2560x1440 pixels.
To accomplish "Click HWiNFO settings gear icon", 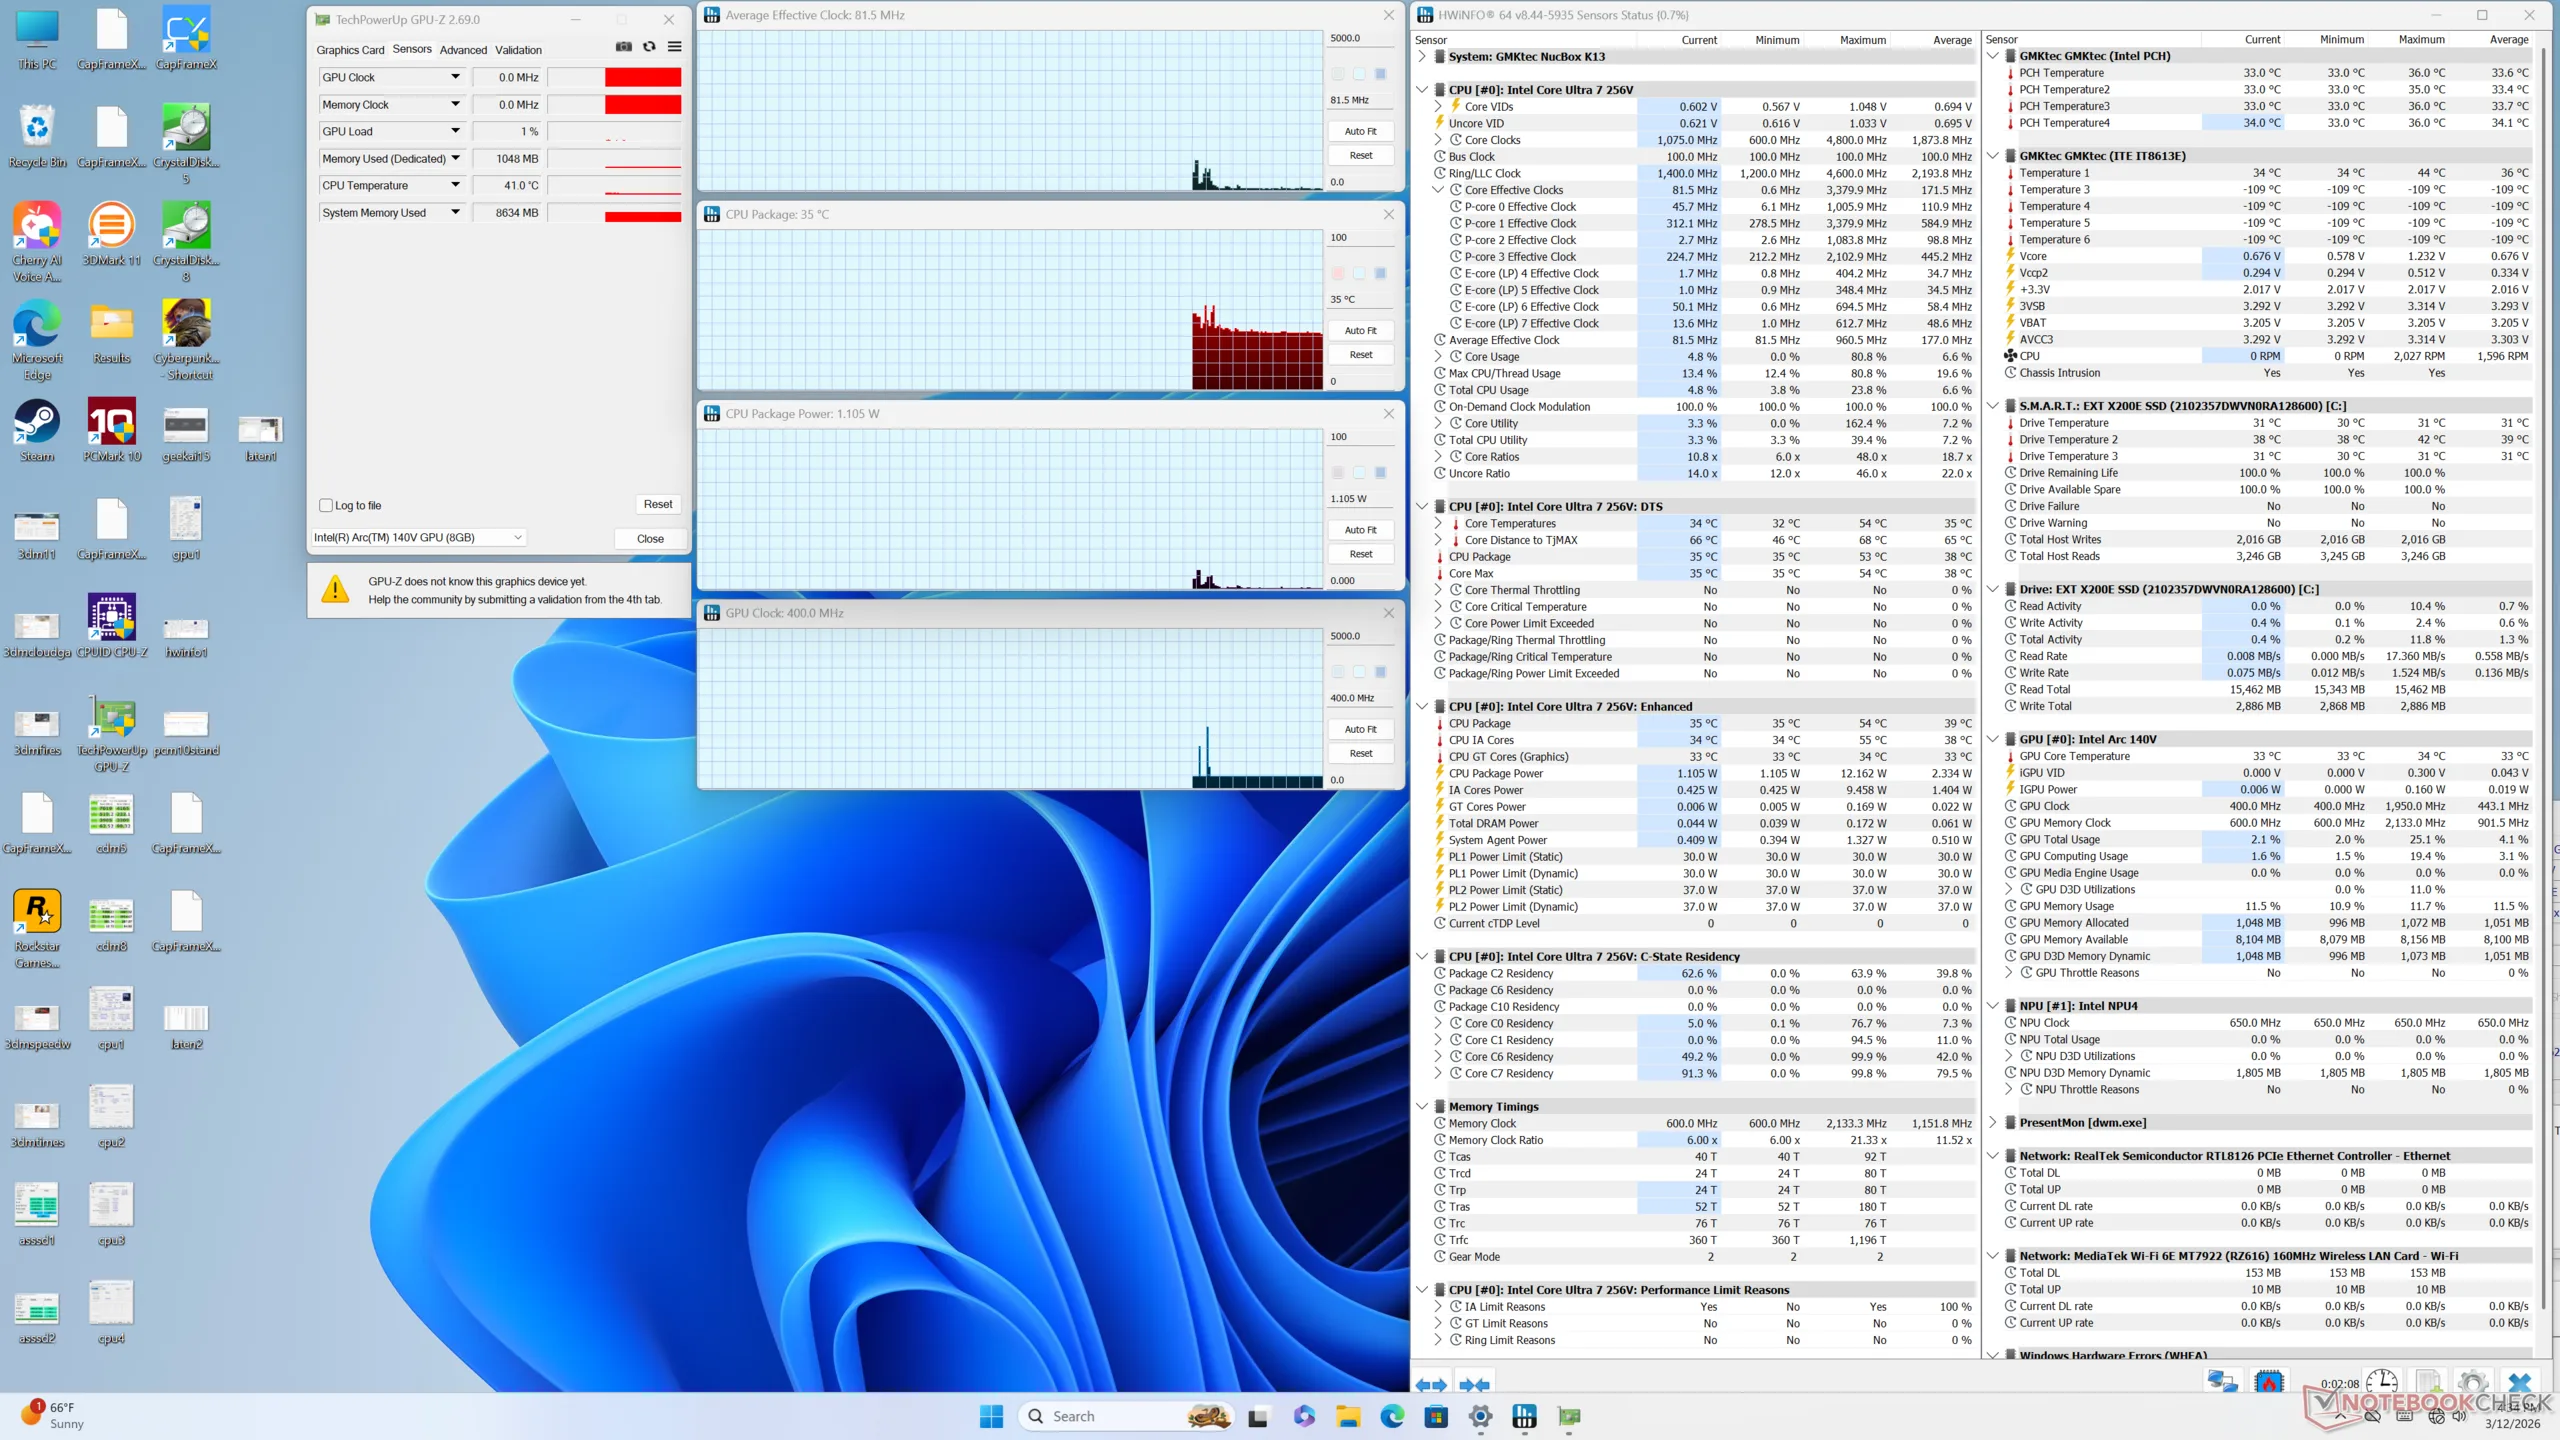I will click(2472, 1382).
